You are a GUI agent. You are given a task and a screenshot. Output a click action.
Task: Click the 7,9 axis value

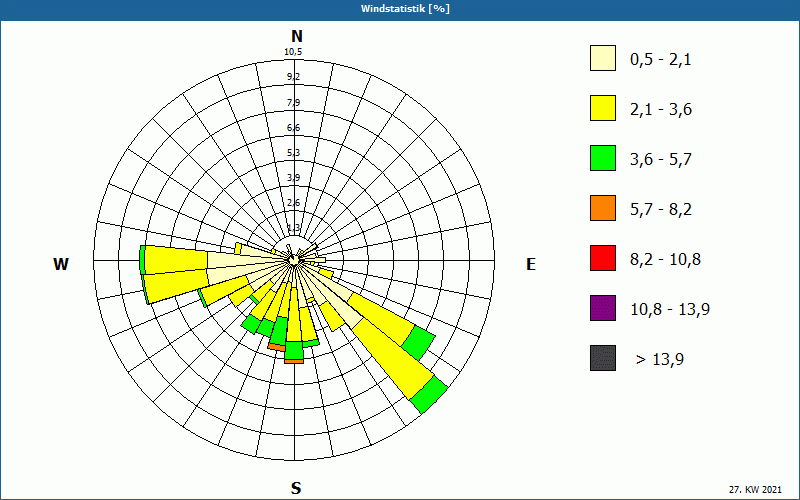293,103
